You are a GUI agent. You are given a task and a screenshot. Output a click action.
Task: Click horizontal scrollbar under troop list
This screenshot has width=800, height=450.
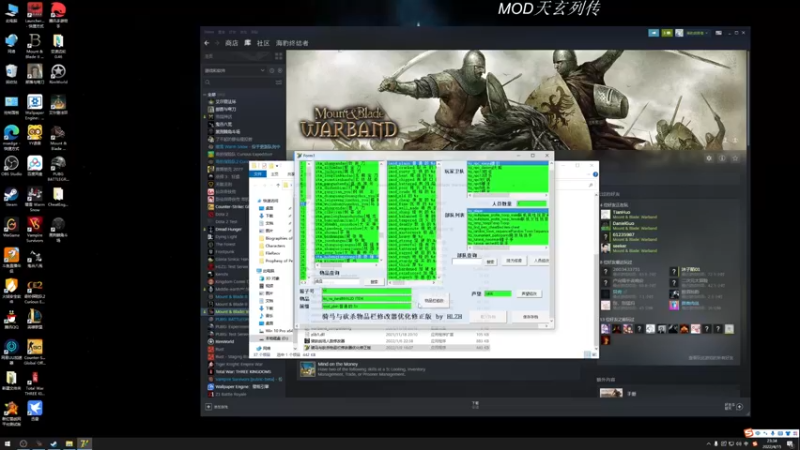click(508, 248)
